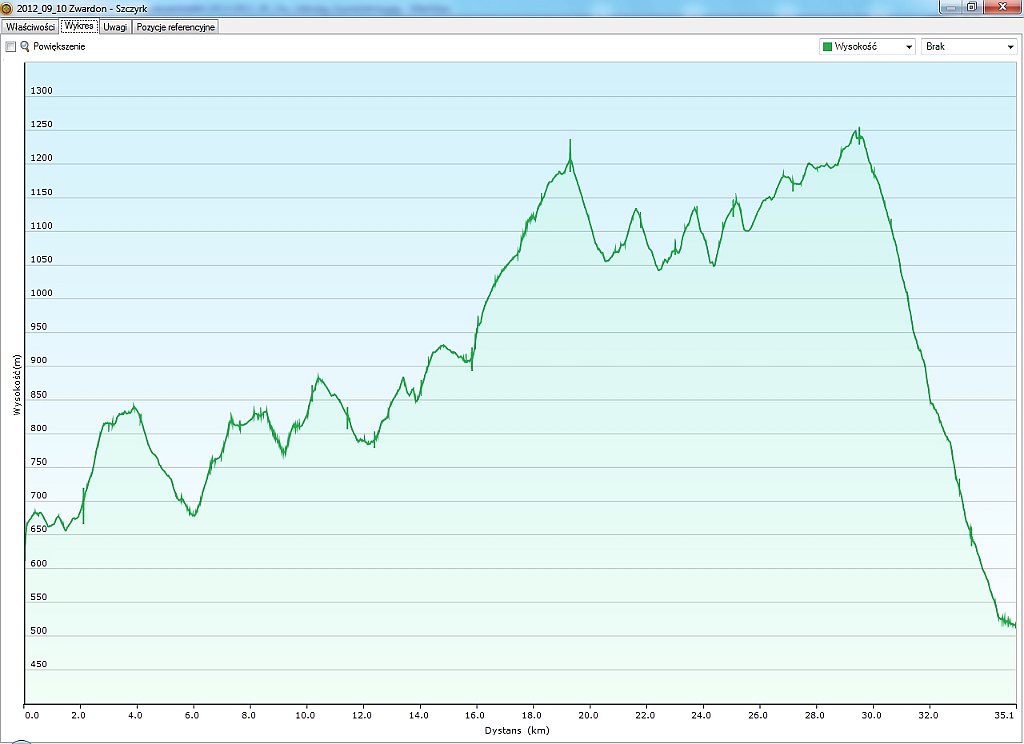Click the Dystans (km) horizontal axis label
This screenshot has height=744, width=1024.
coord(518,731)
